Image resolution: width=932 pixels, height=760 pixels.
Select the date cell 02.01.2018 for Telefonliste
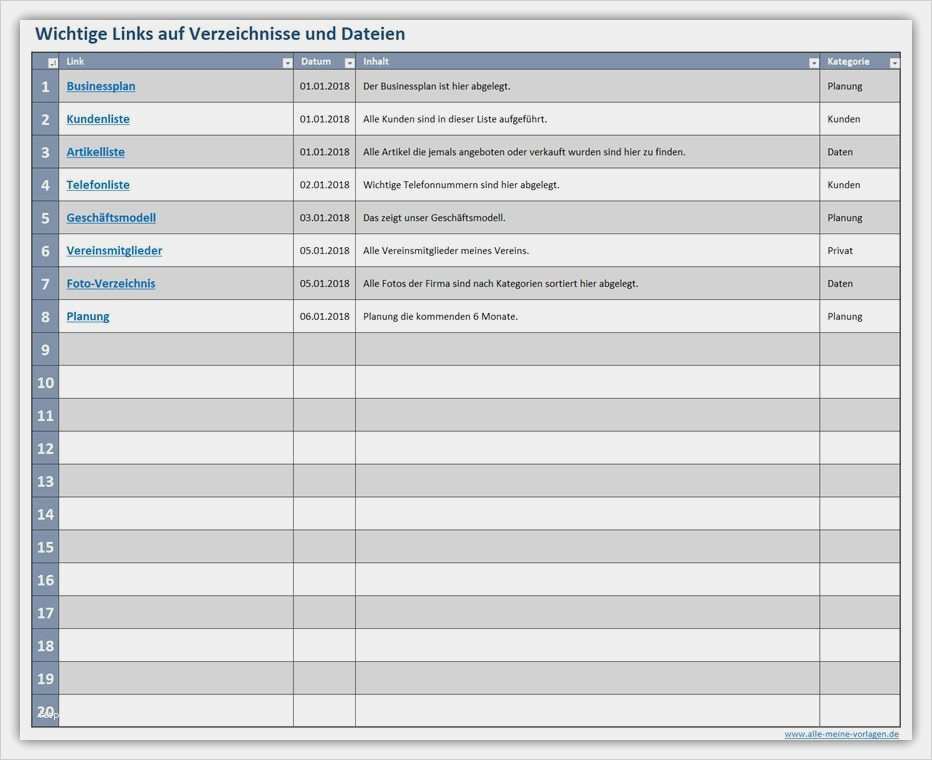point(324,184)
